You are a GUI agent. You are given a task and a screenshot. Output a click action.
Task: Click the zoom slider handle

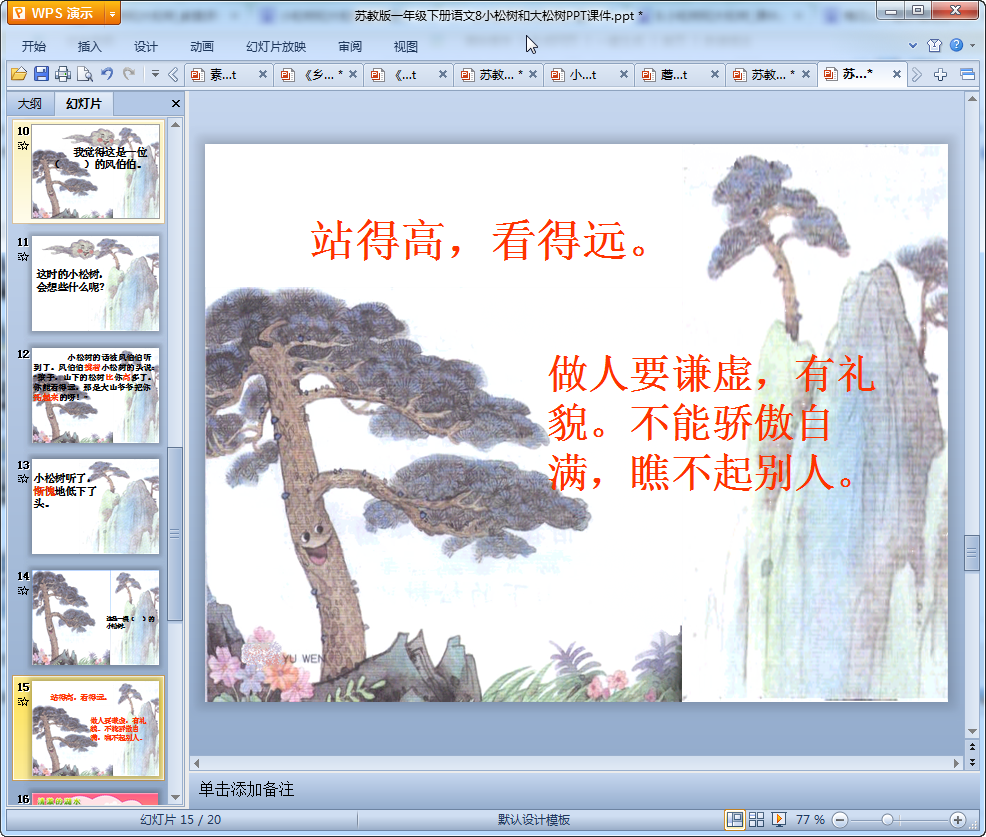point(887,819)
